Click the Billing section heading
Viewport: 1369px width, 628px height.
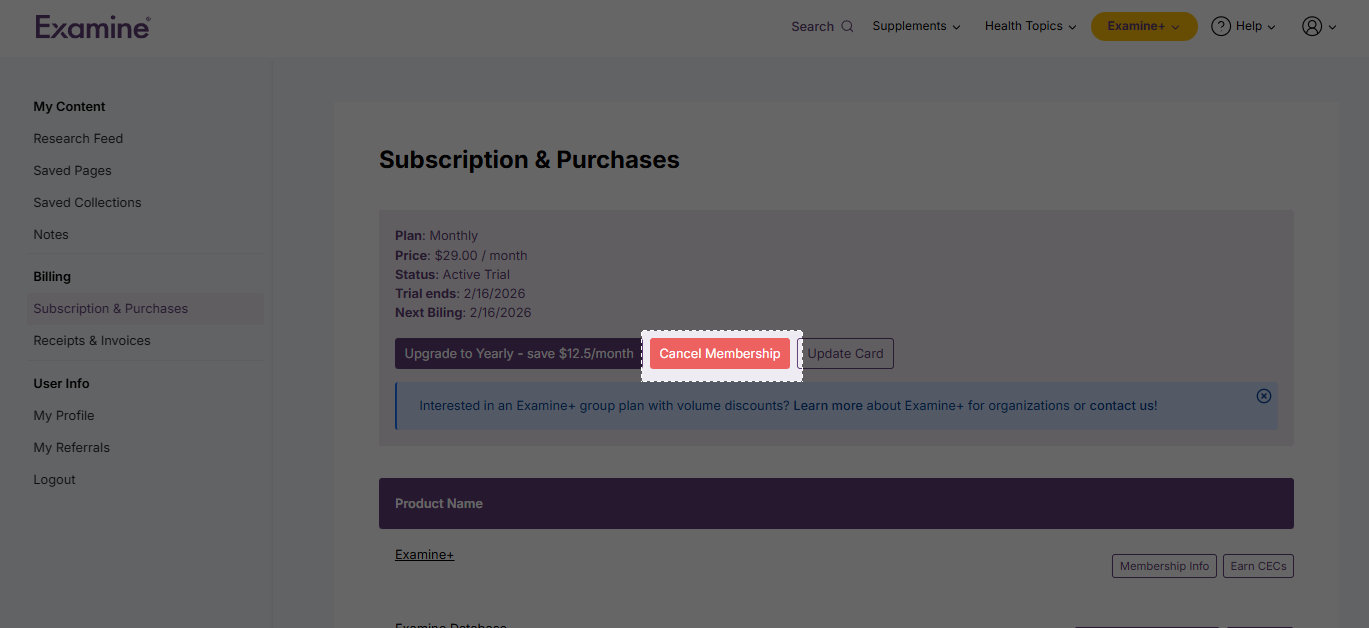pyautogui.click(x=52, y=277)
